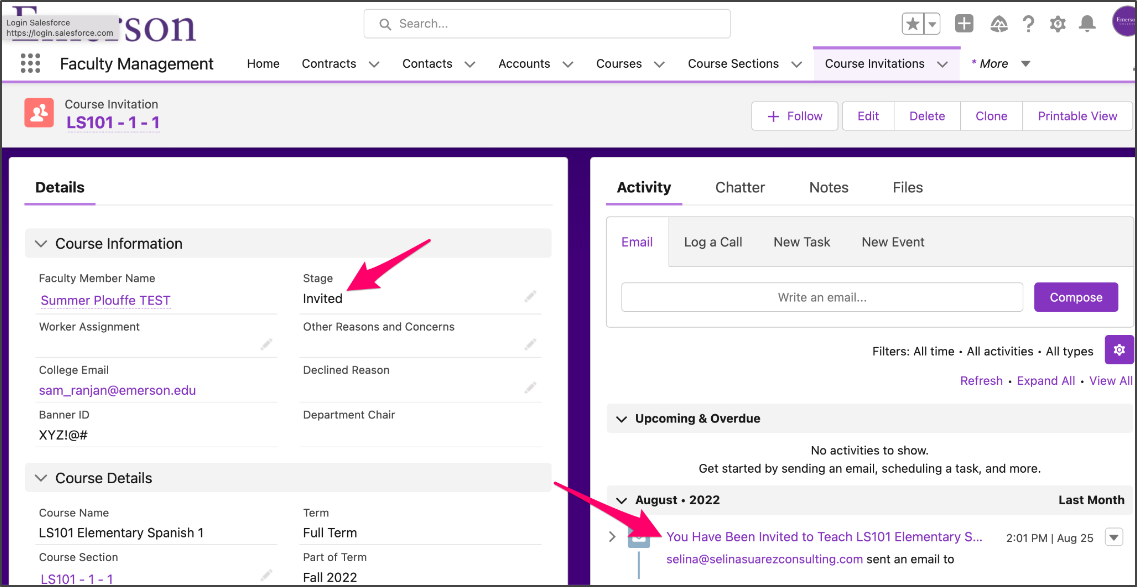
Task: Open the user profile avatar
Action: [1124, 21]
